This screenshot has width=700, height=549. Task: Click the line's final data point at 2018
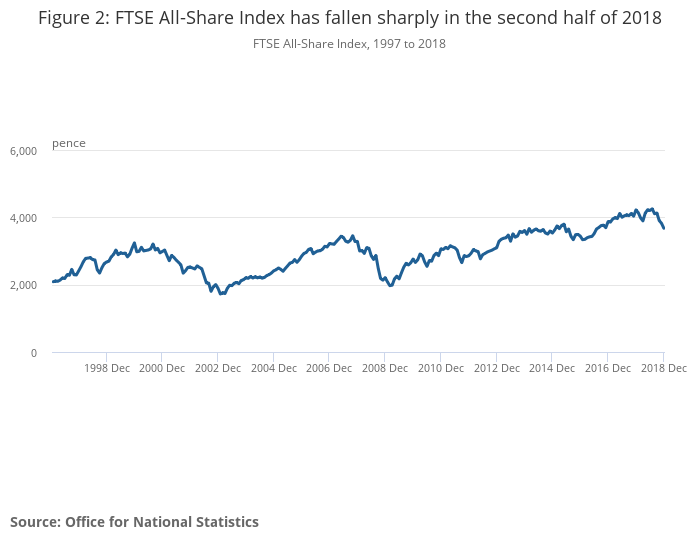664,229
